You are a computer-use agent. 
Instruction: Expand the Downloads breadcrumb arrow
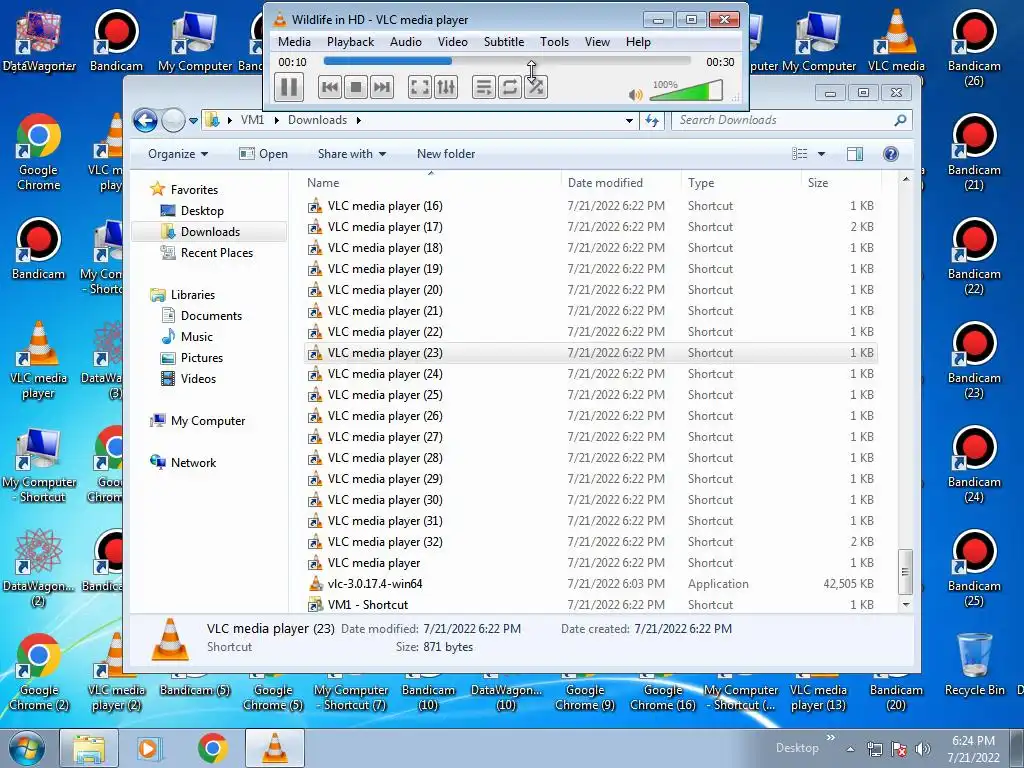pos(359,120)
